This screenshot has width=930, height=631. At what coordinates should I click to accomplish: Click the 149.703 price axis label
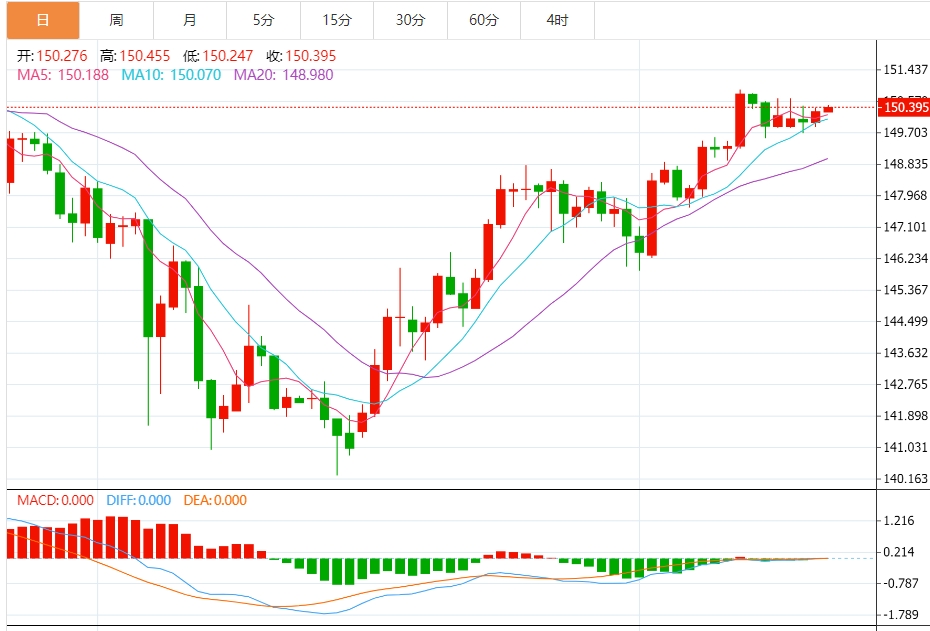(905, 132)
